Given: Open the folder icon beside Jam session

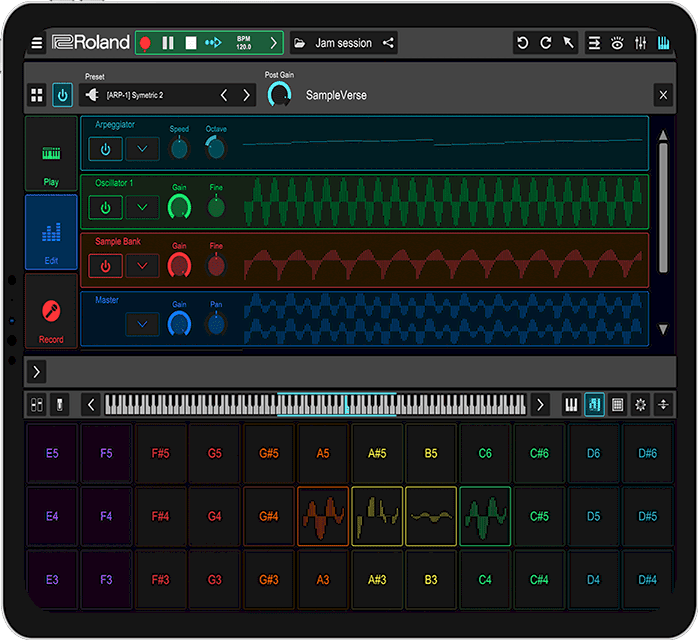Looking at the screenshot, I should click(299, 43).
